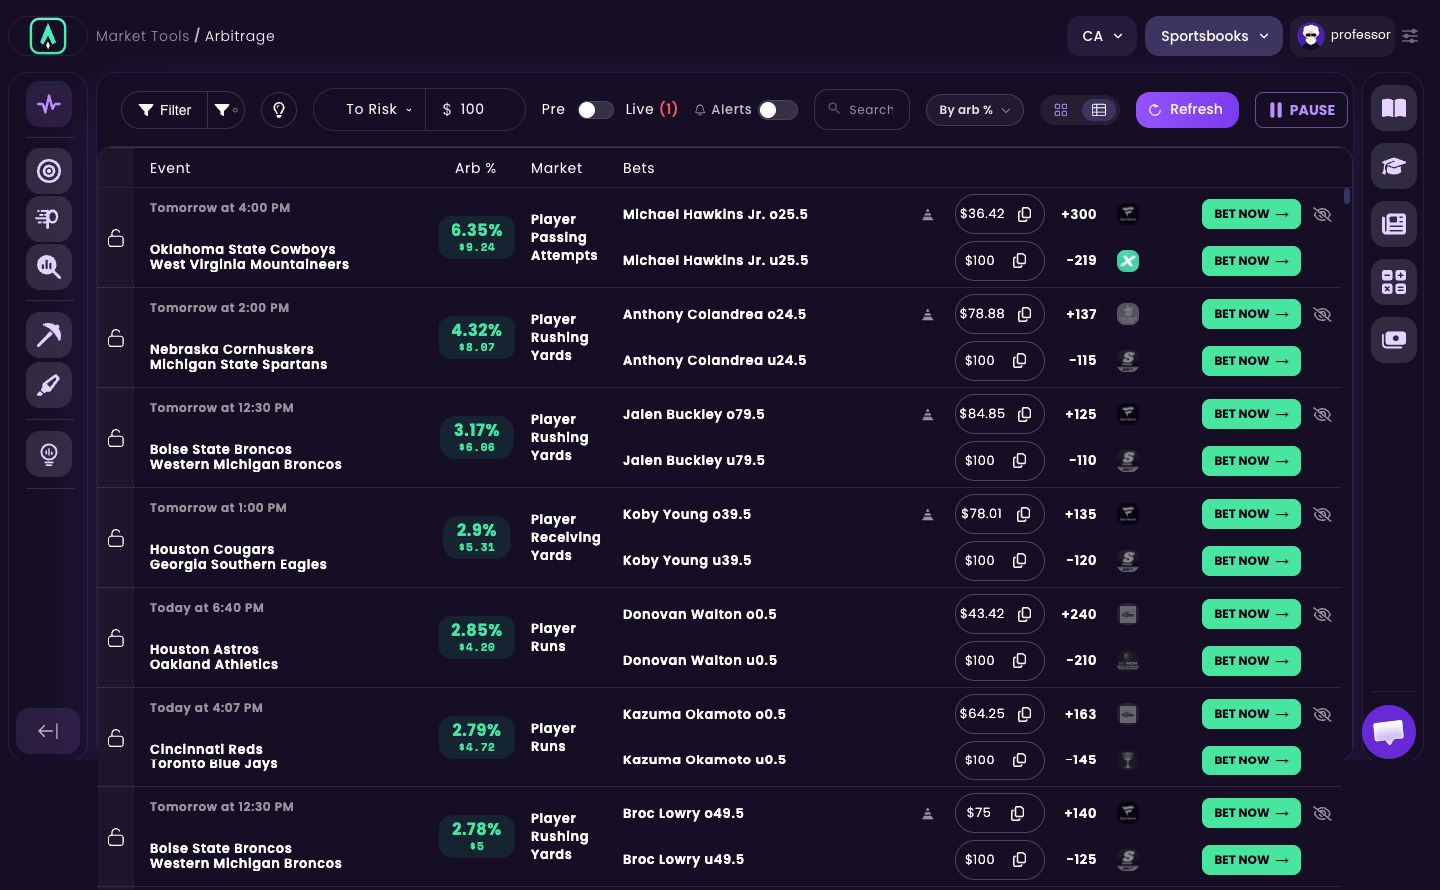The image size is (1440, 890).
Task: Click BET NOW for Michael Hawkins Jr. o25.5
Action: (x=1251, y=214)
